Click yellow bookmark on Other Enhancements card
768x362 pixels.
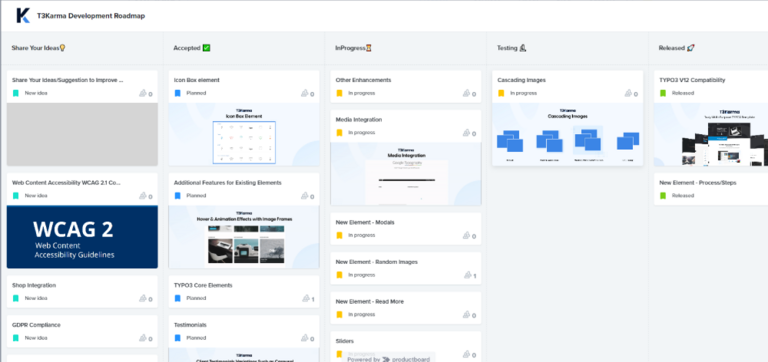339,93
